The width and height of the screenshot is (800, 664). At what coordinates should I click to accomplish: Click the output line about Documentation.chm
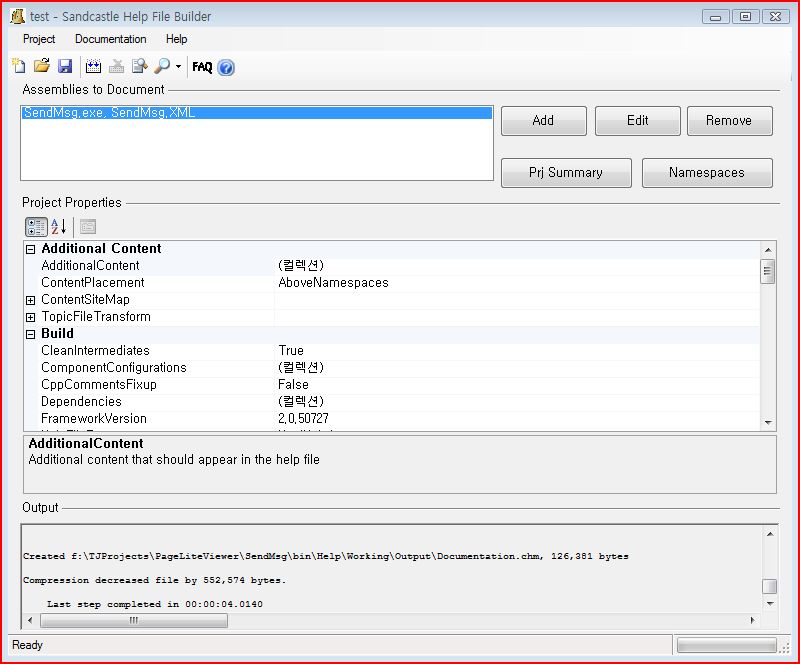click(x=326, y=556)
